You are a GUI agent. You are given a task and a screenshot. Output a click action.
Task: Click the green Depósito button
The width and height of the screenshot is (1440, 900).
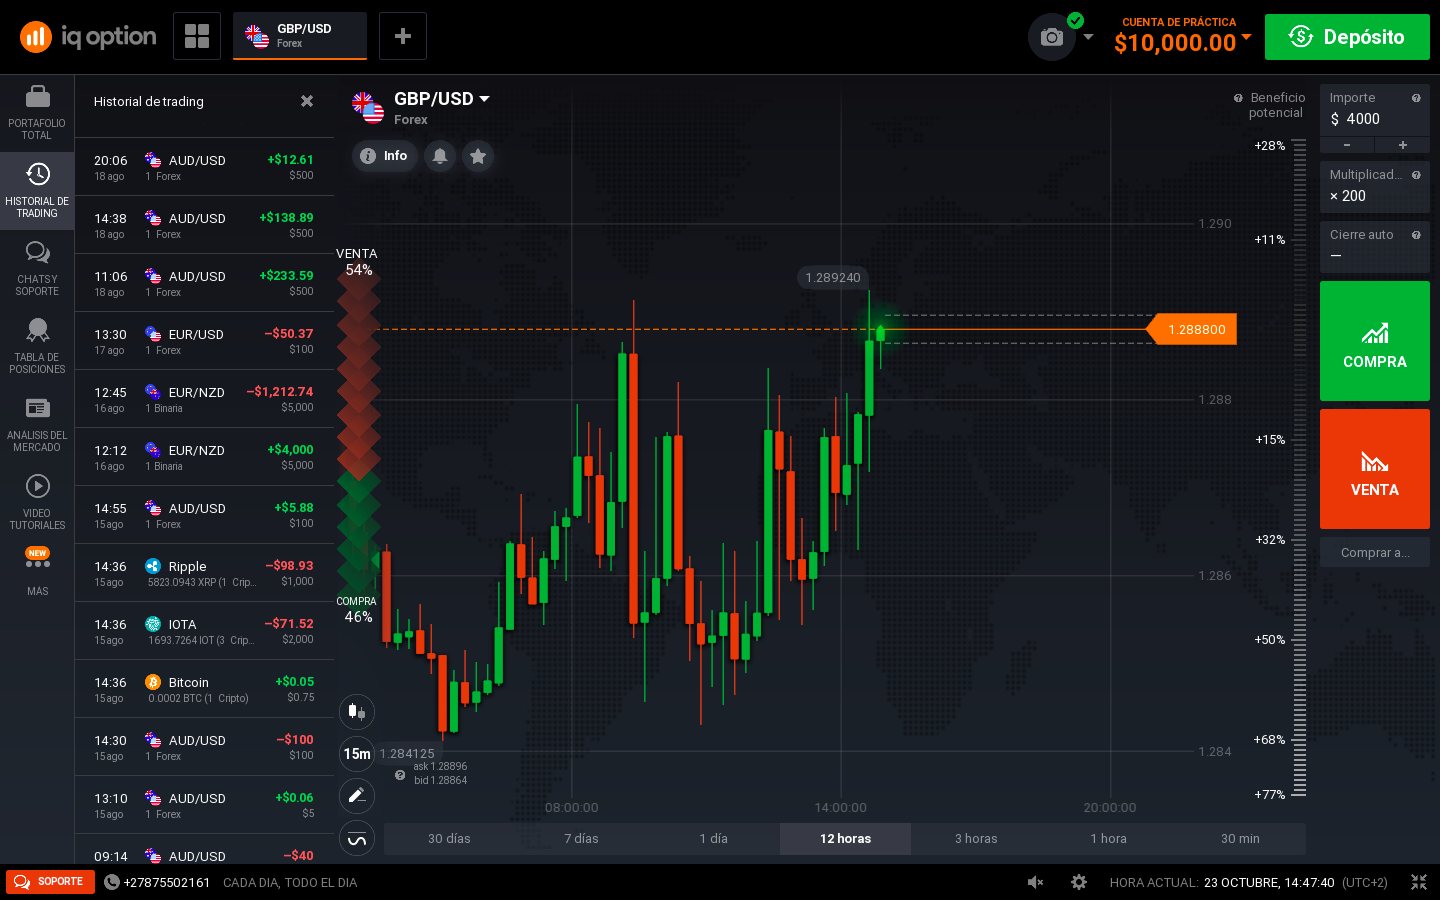[x=1347, y=37]
